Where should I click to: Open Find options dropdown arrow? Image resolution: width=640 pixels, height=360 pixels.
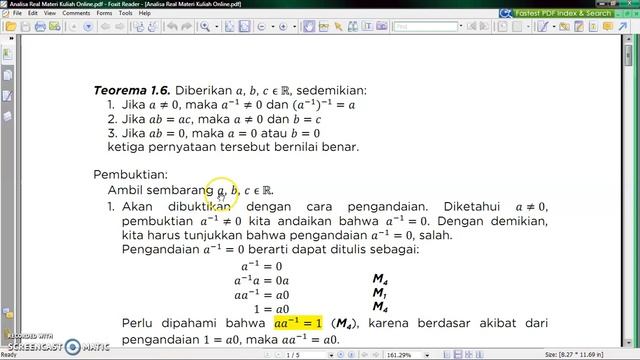pos(461,27)
